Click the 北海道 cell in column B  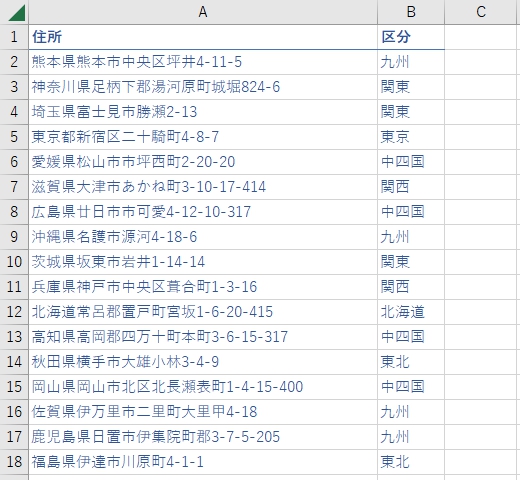click(411, 312)
